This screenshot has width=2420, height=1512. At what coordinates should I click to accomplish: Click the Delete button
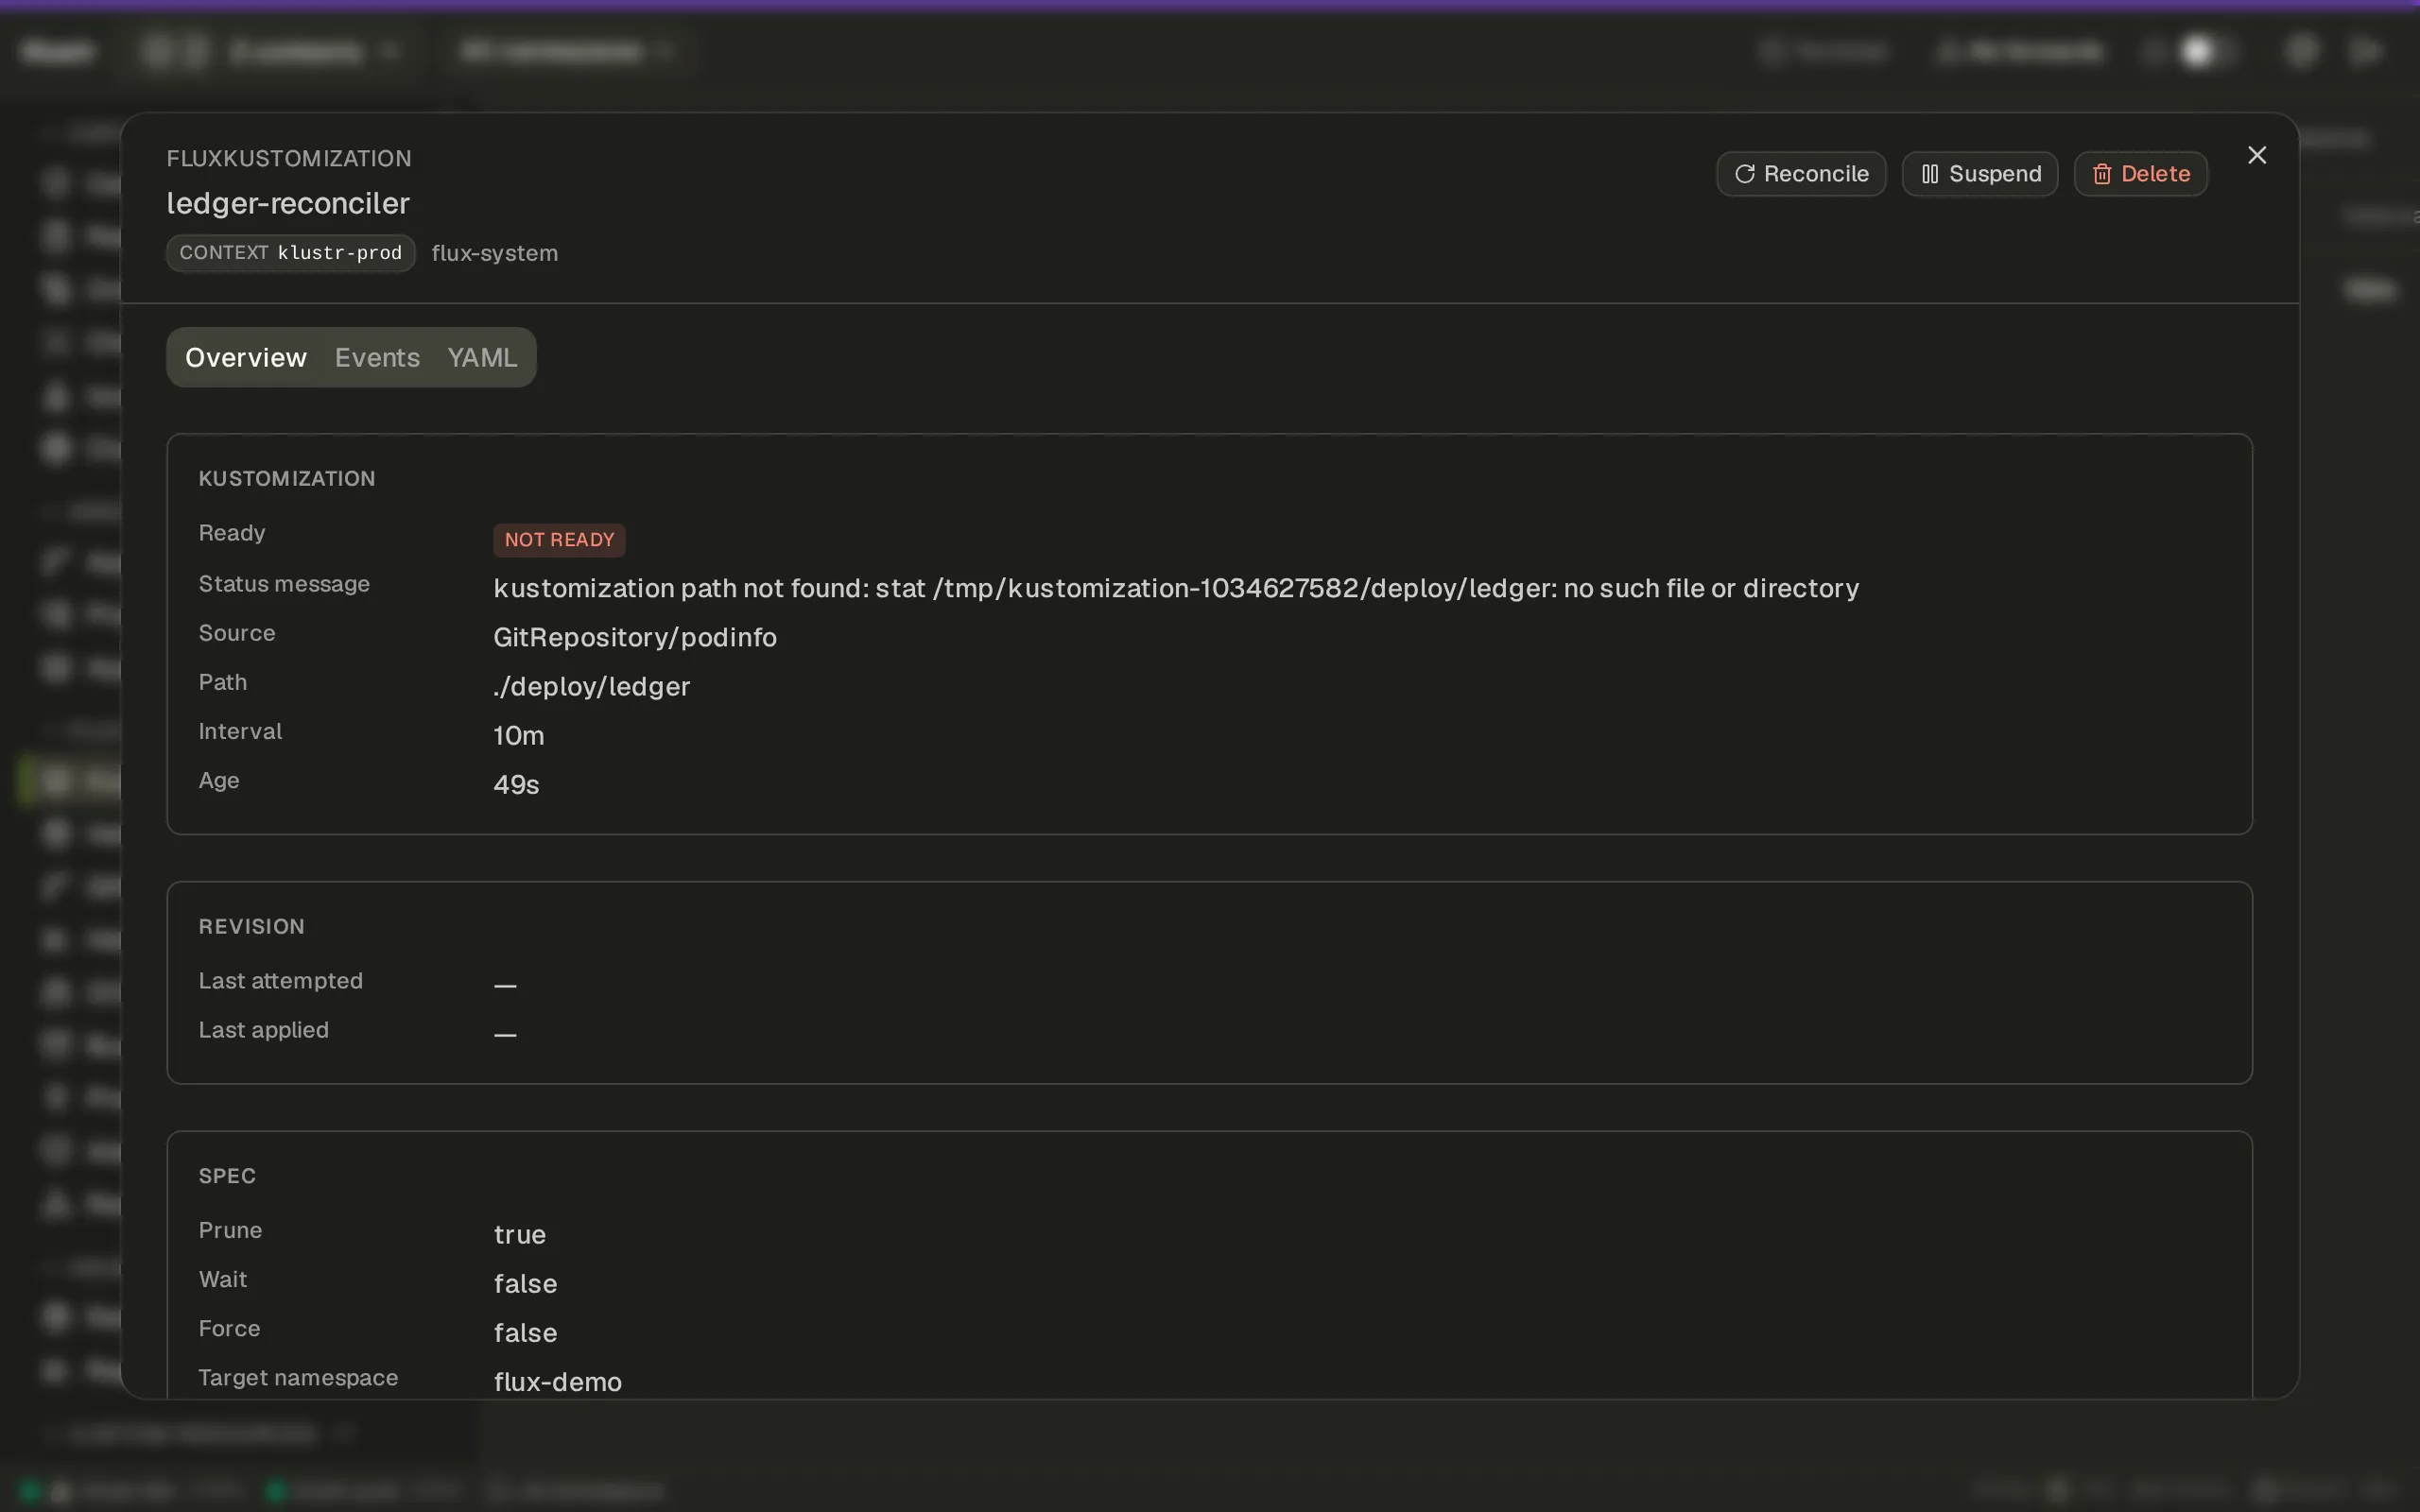2140,174
